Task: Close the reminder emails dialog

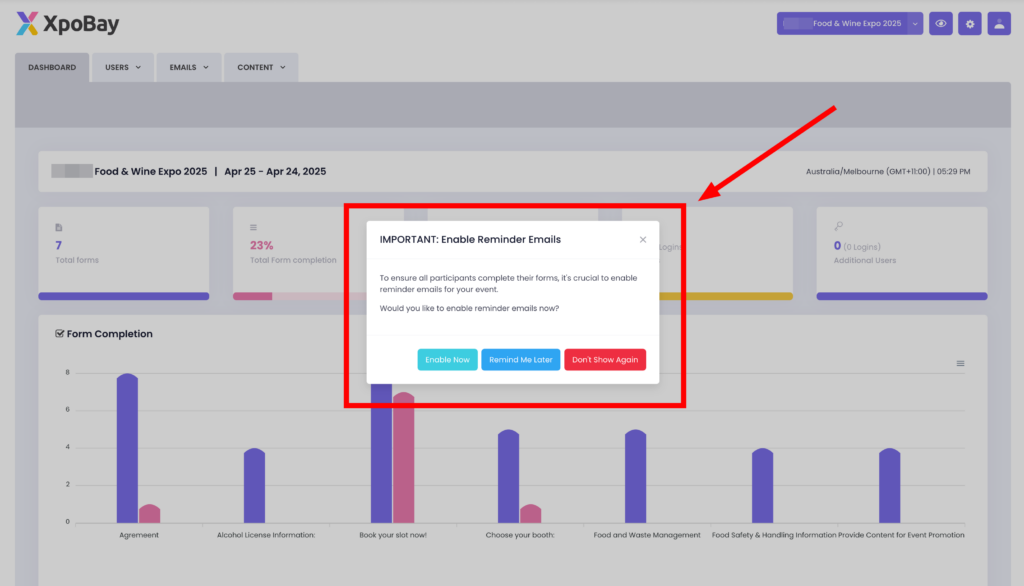Action: [643, 240]
